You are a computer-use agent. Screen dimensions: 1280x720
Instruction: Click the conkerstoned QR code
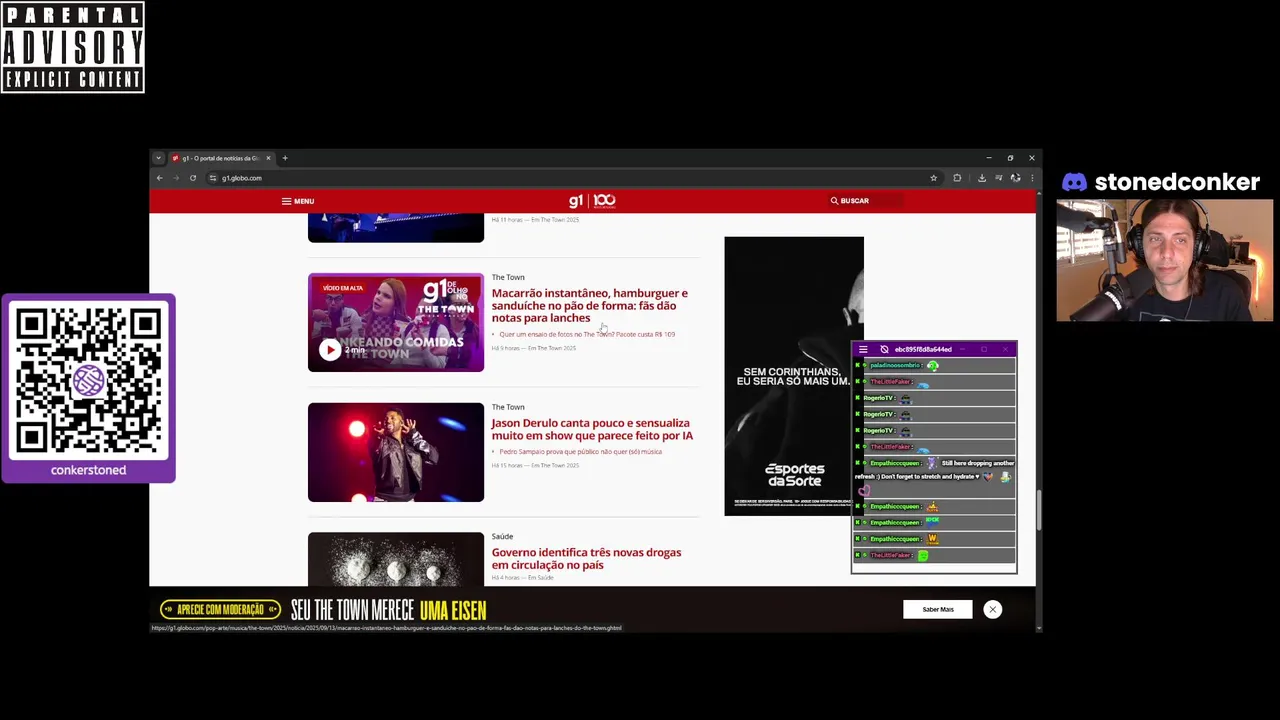[x=88, y=381]
